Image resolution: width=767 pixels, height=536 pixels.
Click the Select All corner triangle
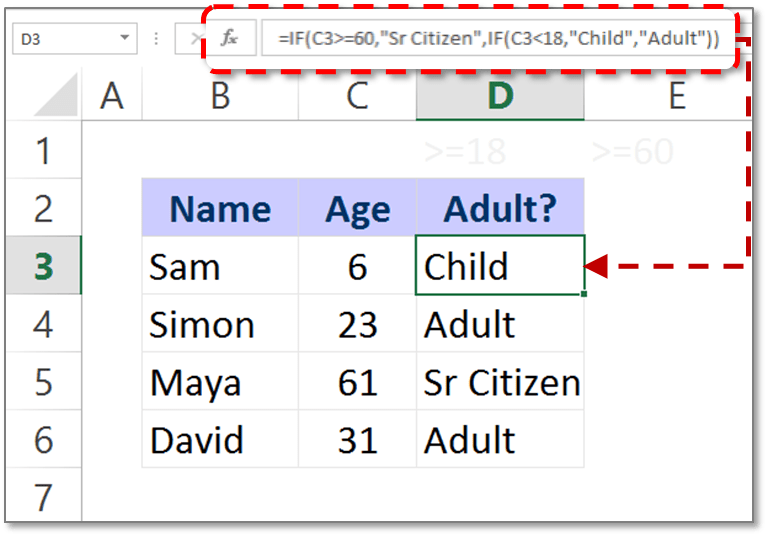(57, 94)
